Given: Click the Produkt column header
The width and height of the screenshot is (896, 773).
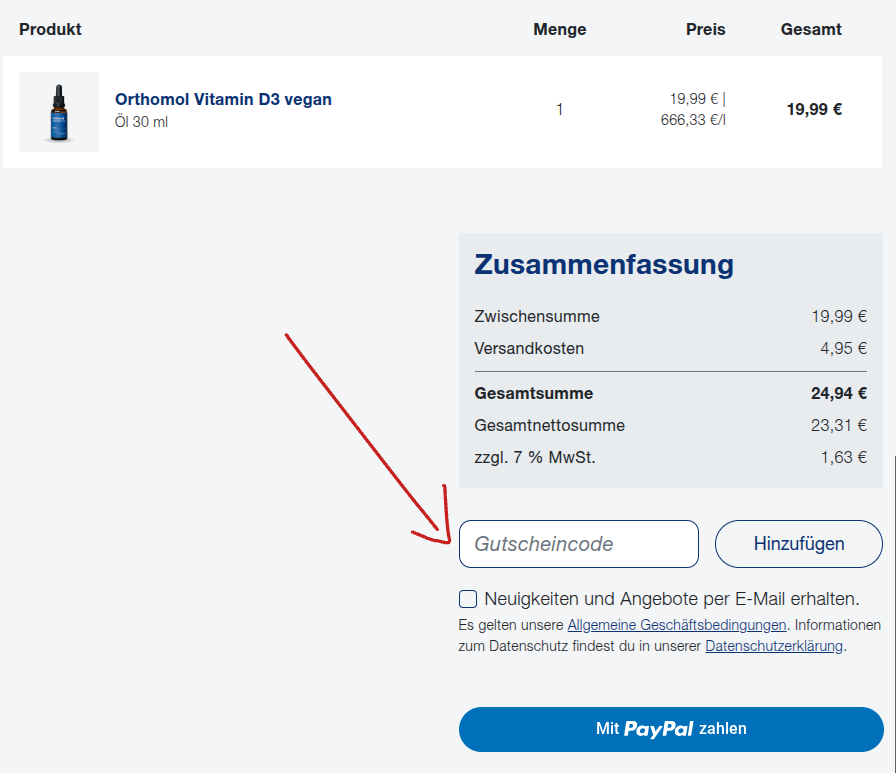Looking at the screenshot, I should point(50,29).
